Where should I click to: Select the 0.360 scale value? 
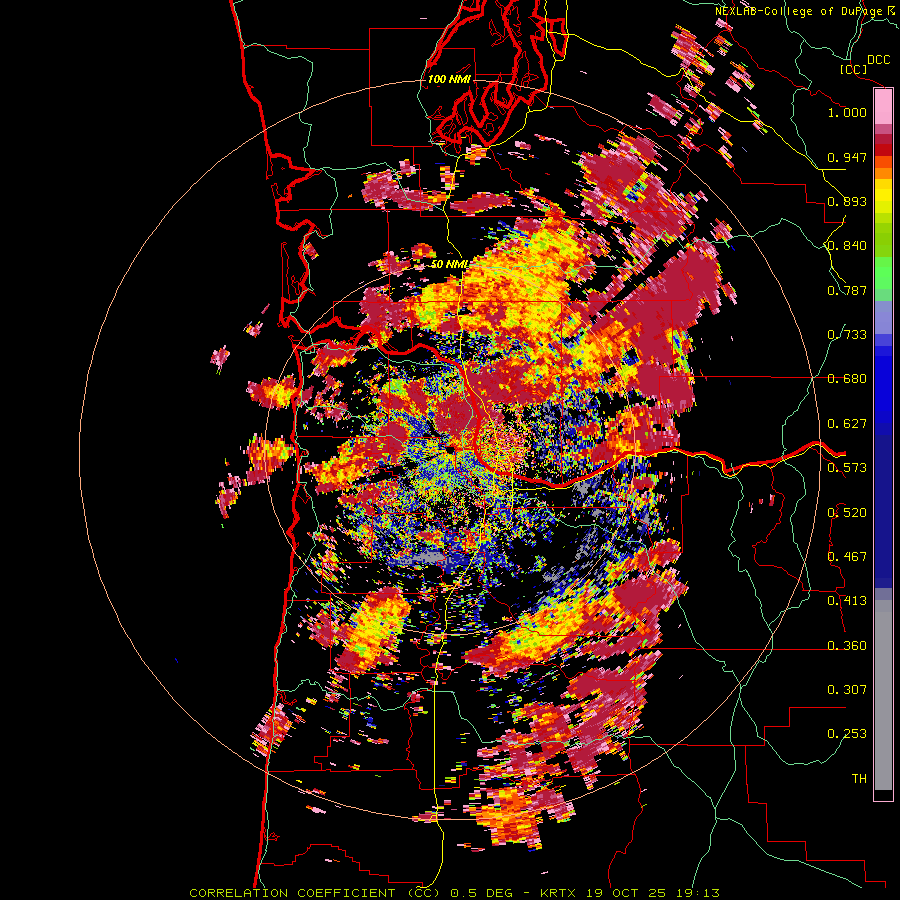click(847, 646)
